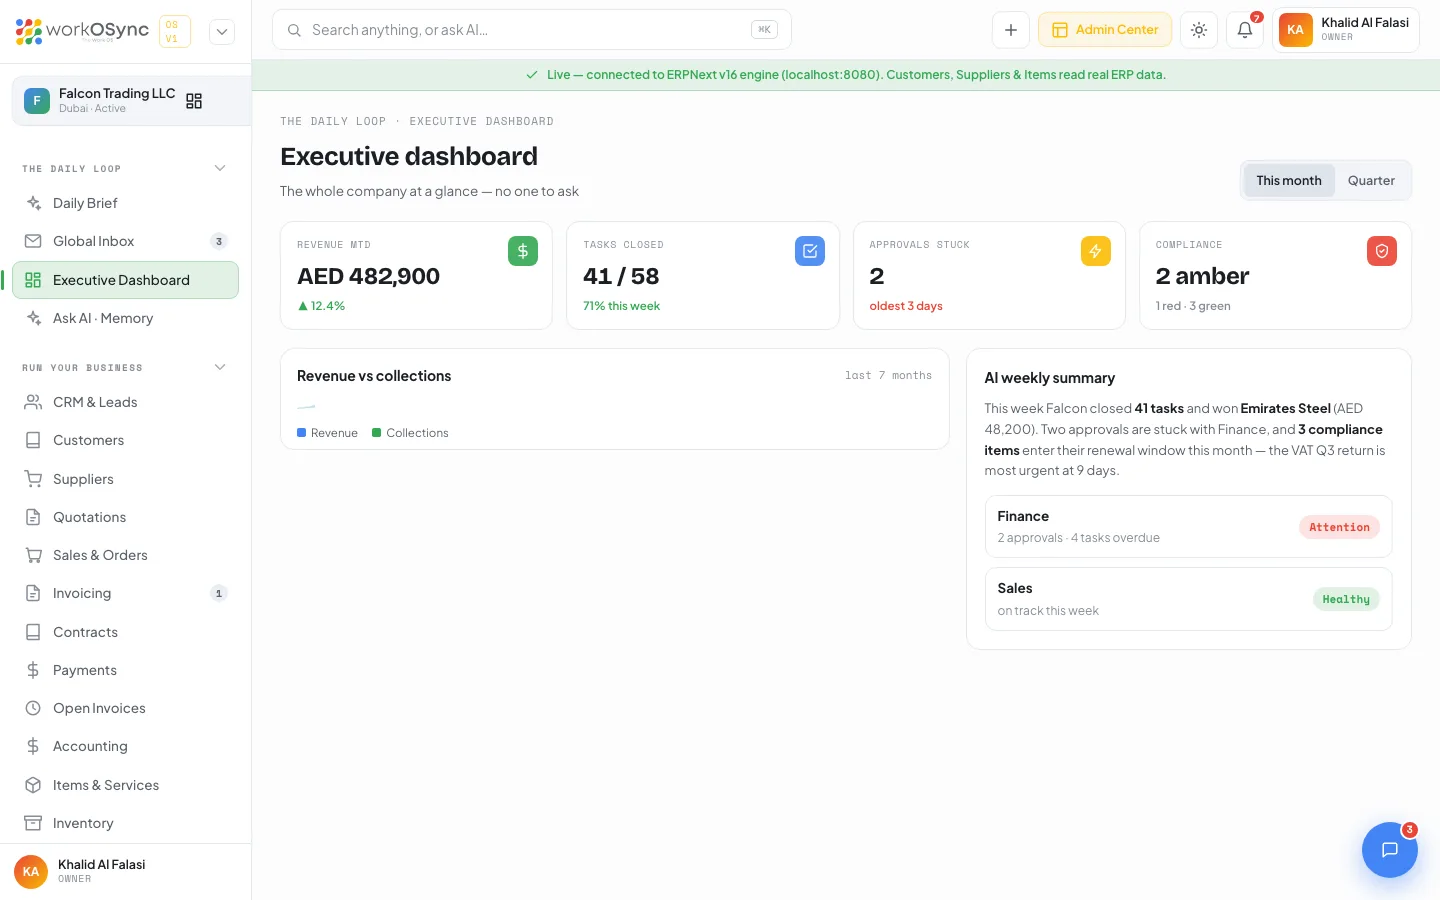Viewport: 1440px width, 900px height.
Task: Open the notifications bell
Action: tap(1245, 30)
